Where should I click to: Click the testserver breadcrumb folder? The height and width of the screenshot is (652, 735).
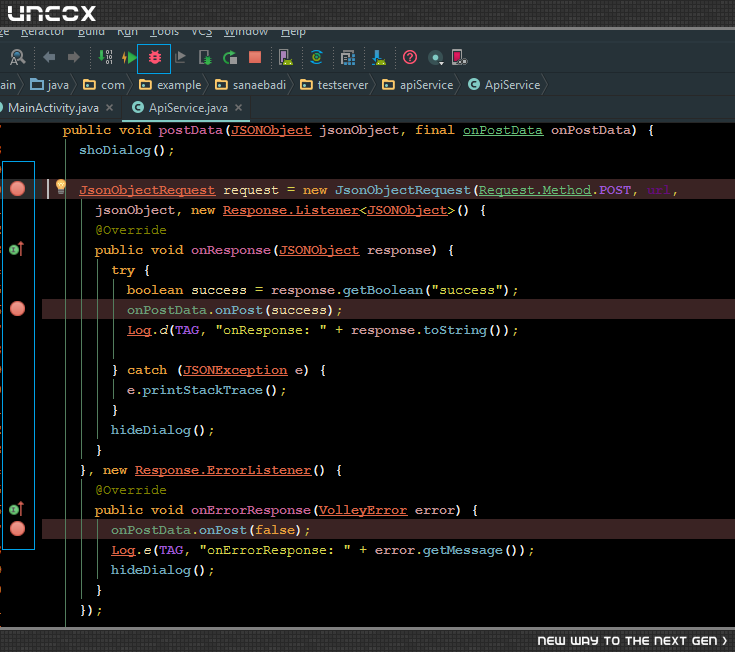click(x=334, y=85)
